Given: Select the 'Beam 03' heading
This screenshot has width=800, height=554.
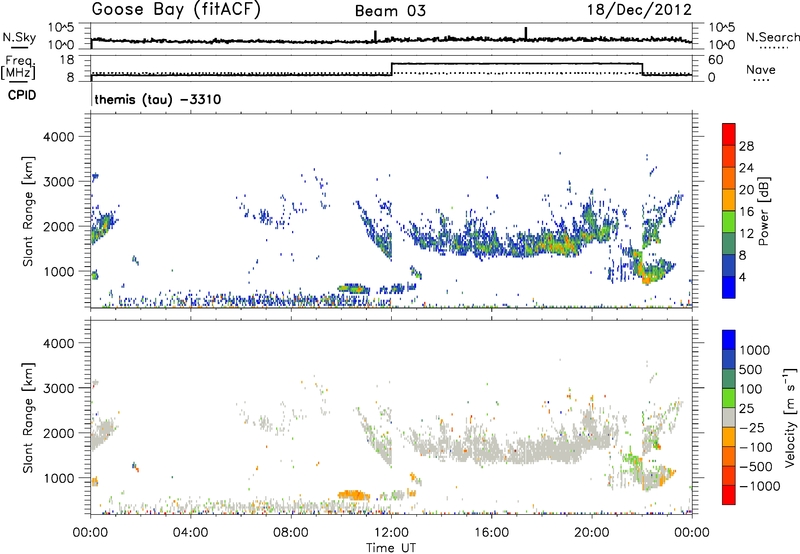Looking at the screenshot, I should tap(390, 11).
